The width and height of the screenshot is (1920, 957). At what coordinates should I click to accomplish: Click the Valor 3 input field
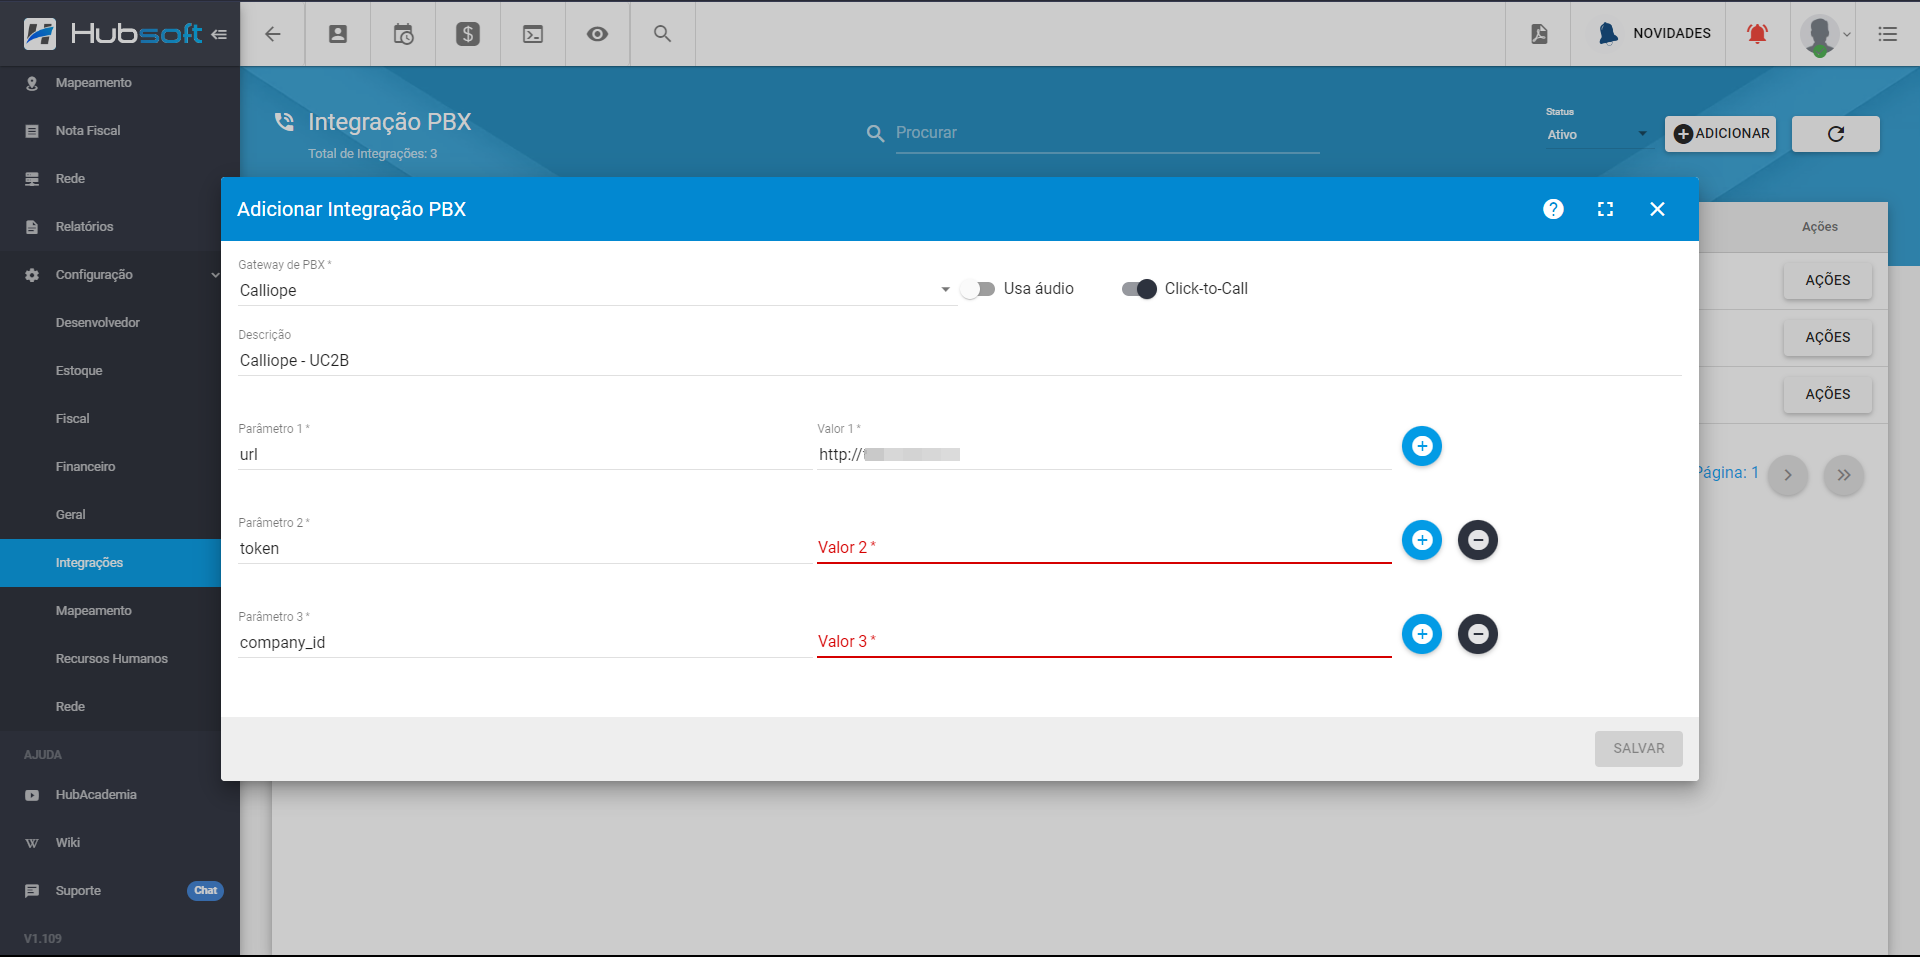pos(1104,642)
